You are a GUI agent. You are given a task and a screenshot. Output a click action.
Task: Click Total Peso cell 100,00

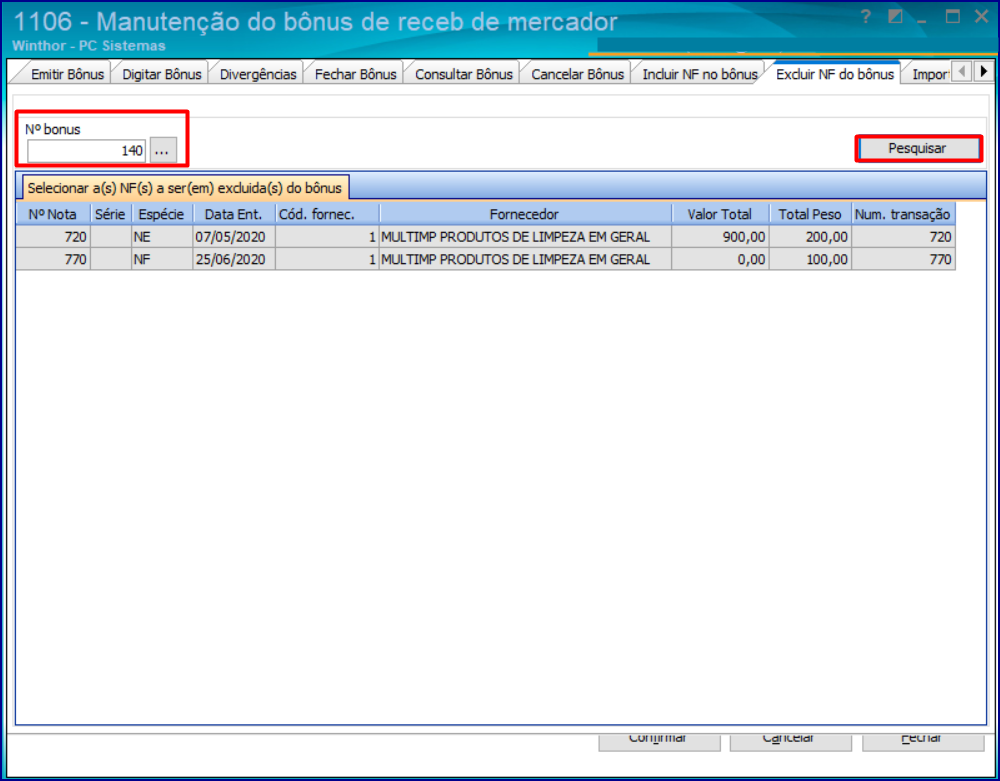pos(810,259)
